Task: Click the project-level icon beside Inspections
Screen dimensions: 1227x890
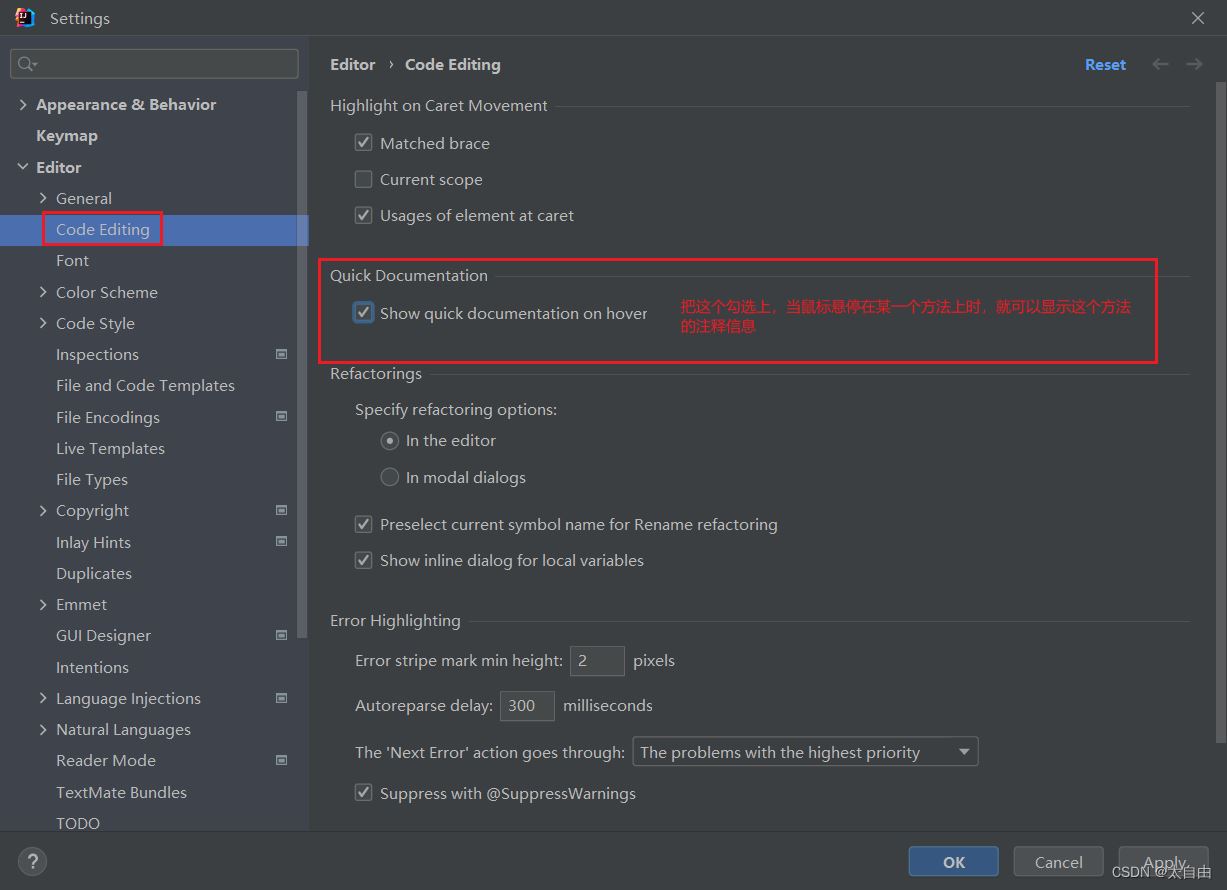Action: (x=281, y=354)
